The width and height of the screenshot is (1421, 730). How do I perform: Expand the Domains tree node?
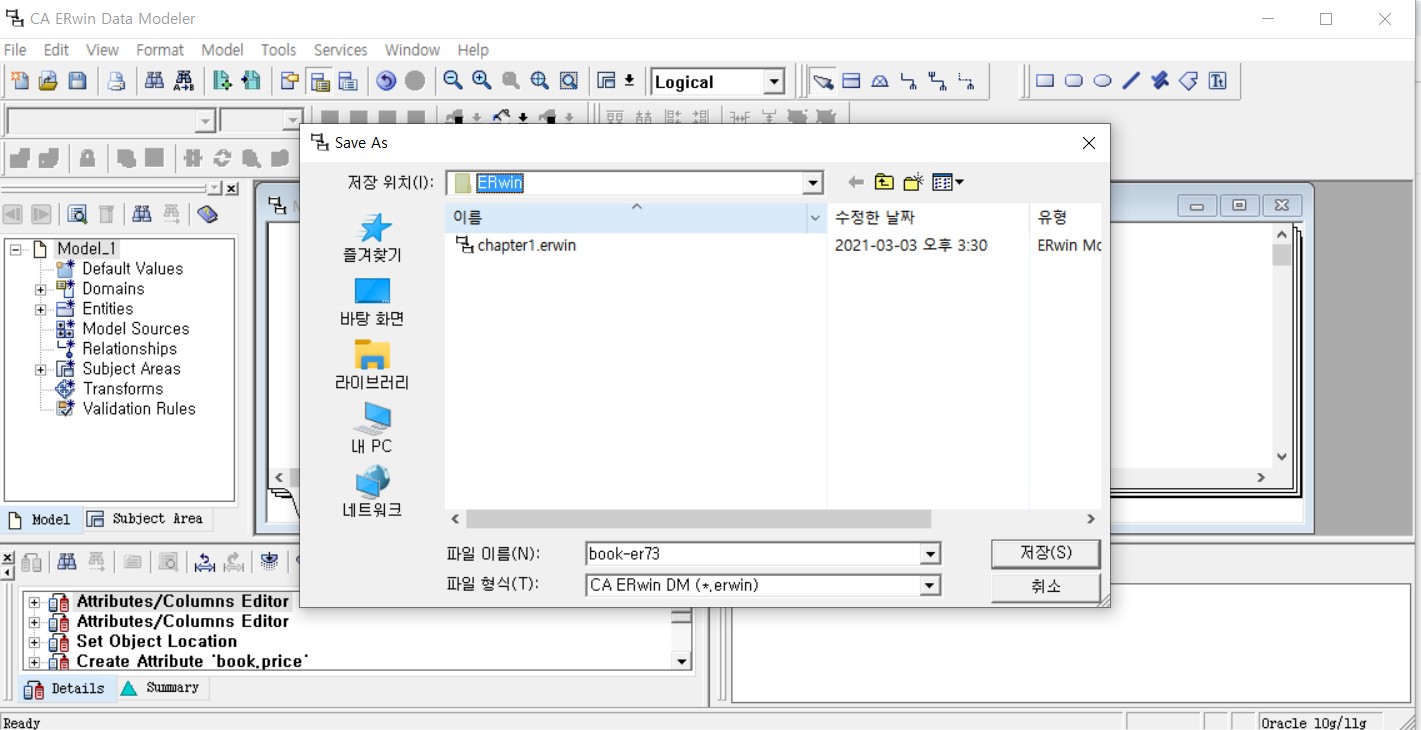41,290
